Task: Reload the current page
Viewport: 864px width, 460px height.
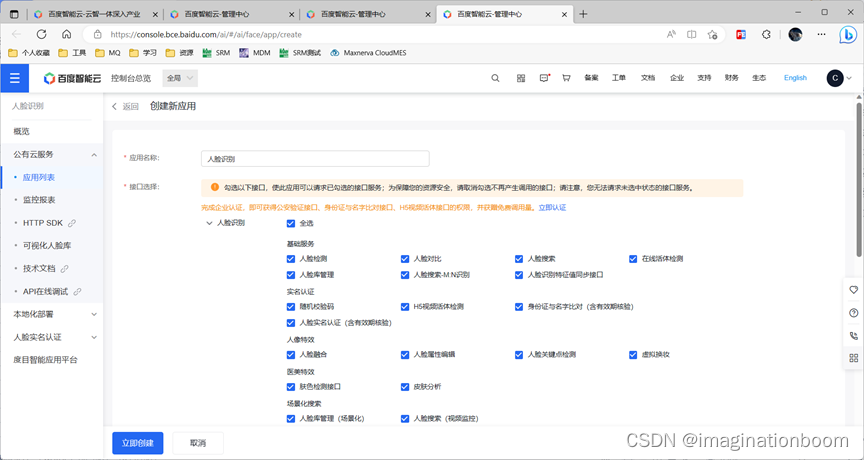Action: pyautogui.click(x=41, y=34)
